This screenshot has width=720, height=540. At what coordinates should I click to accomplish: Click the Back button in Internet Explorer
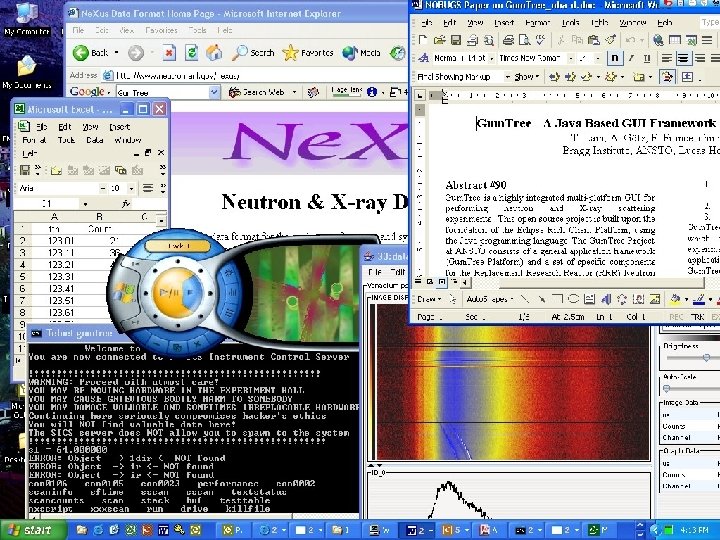click(91, 53)
